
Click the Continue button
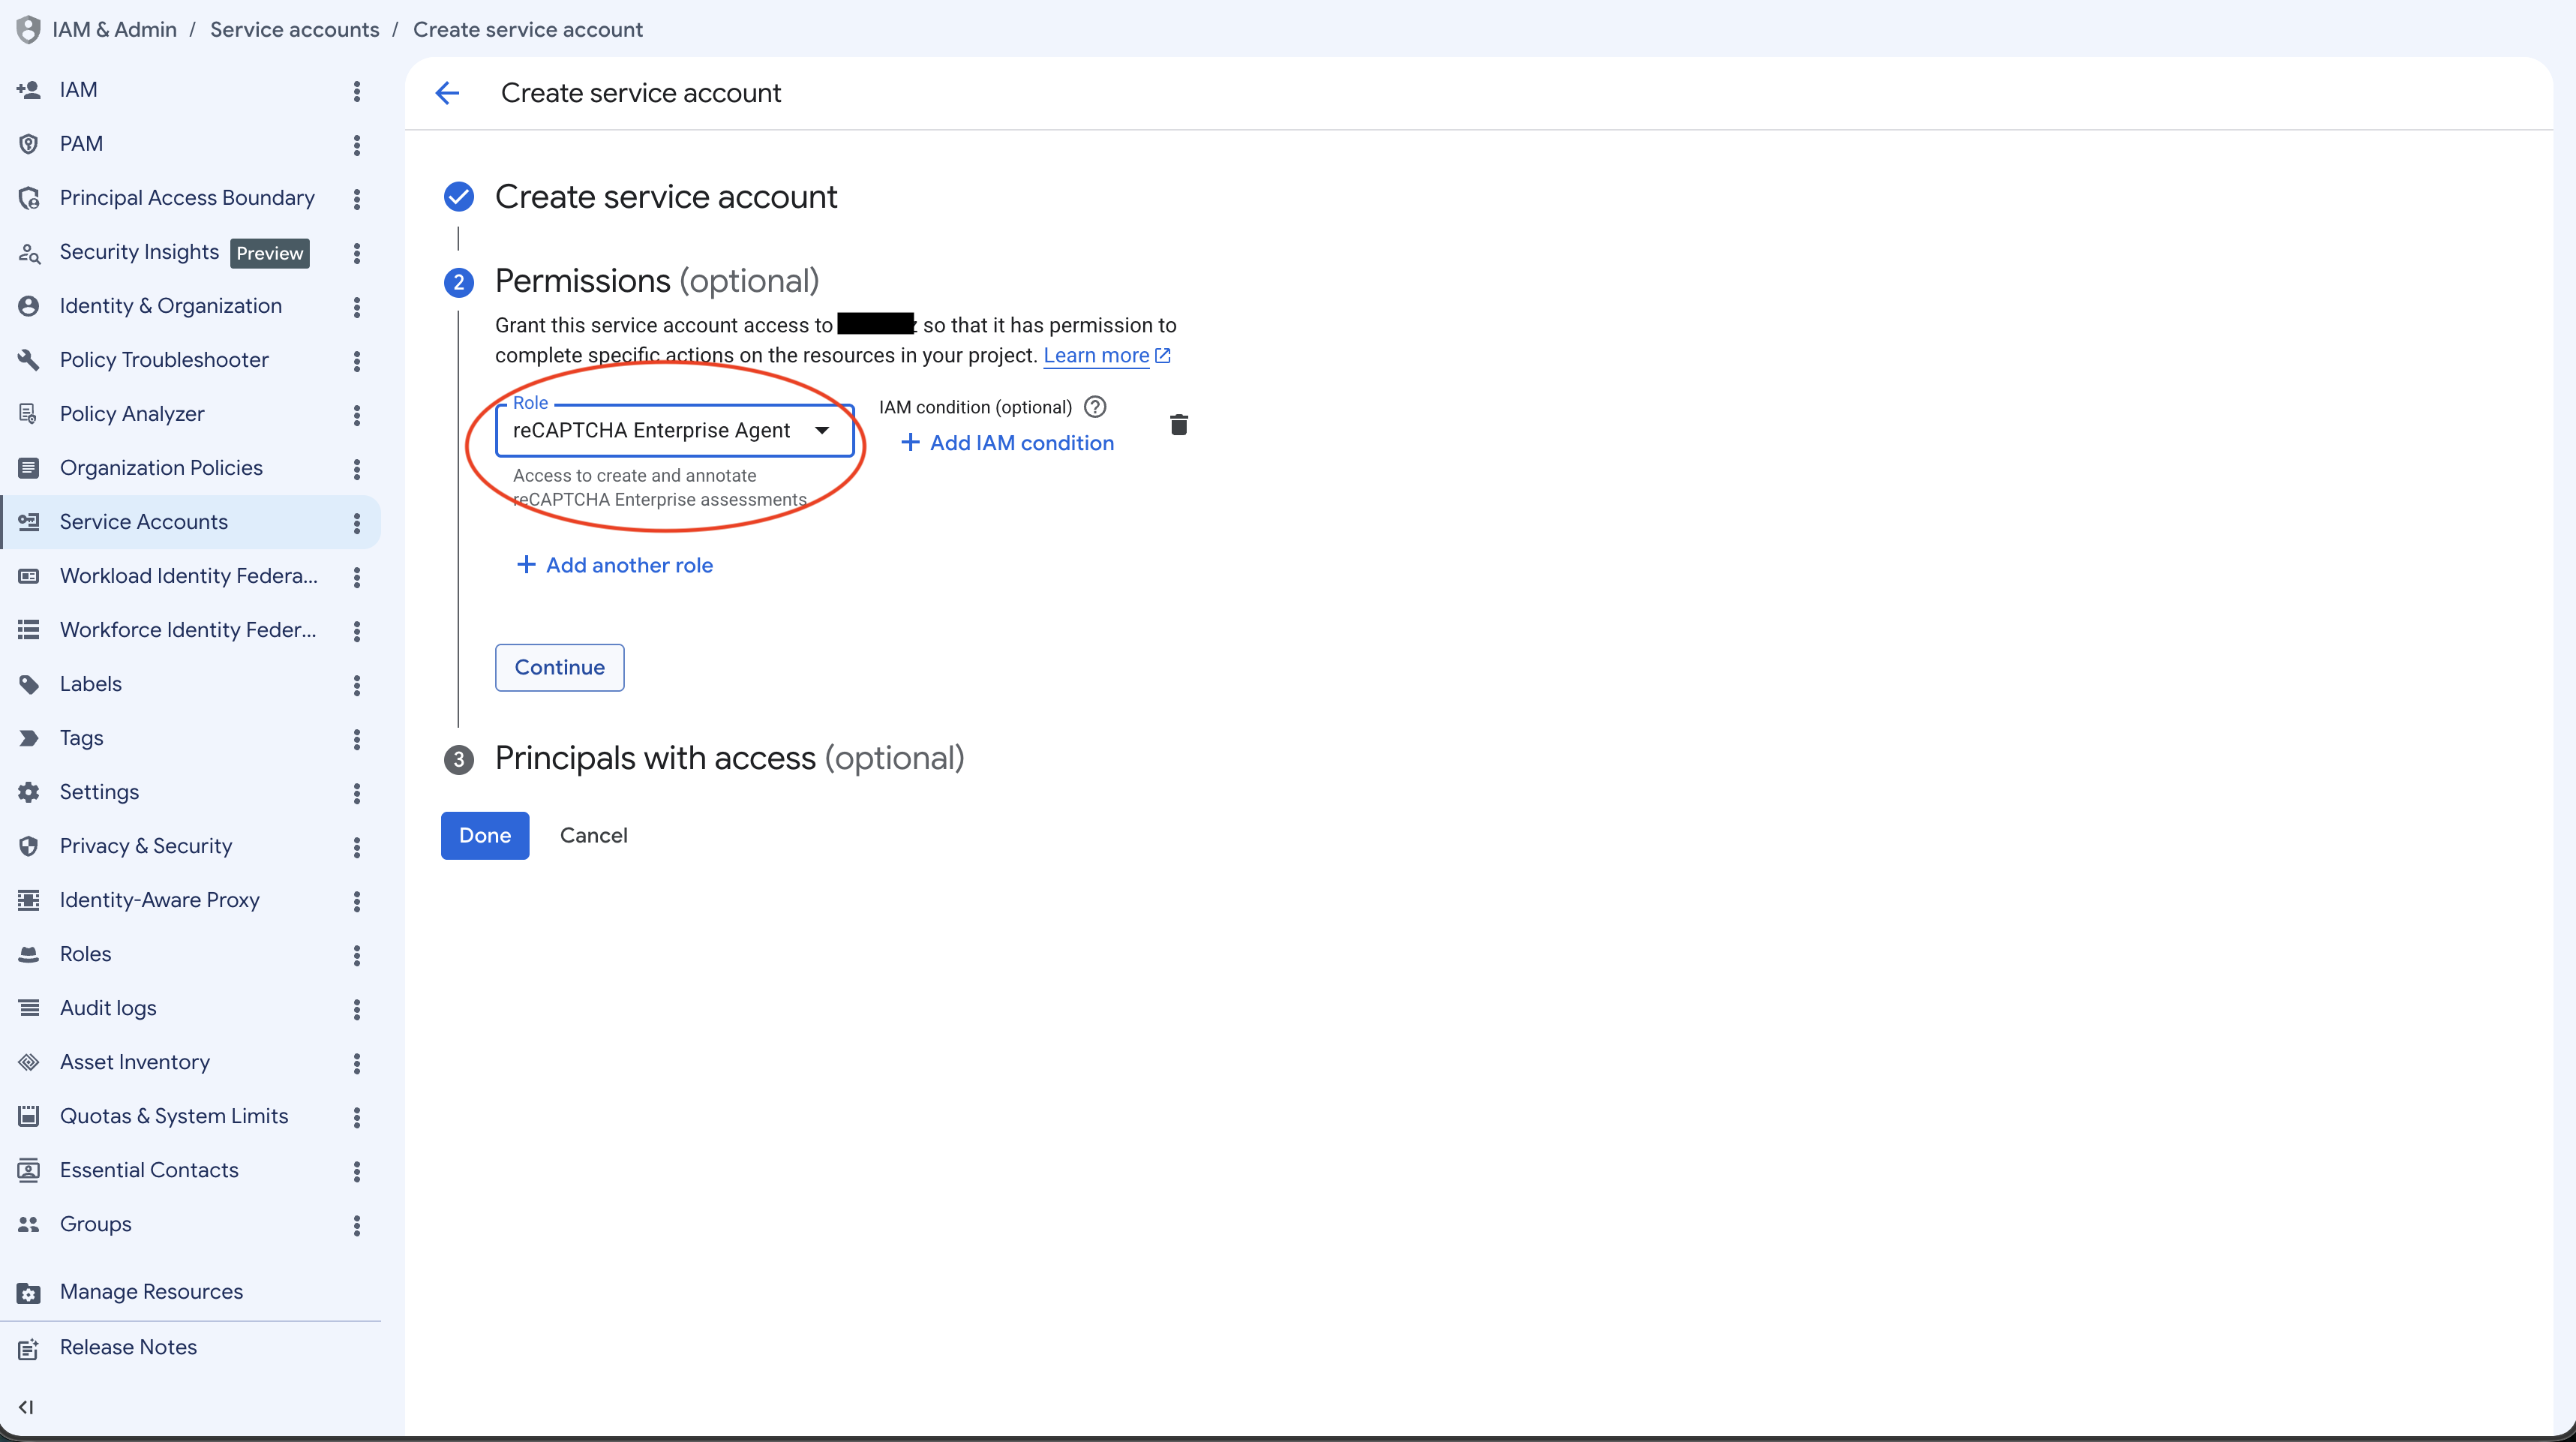(x=560, y=668)
